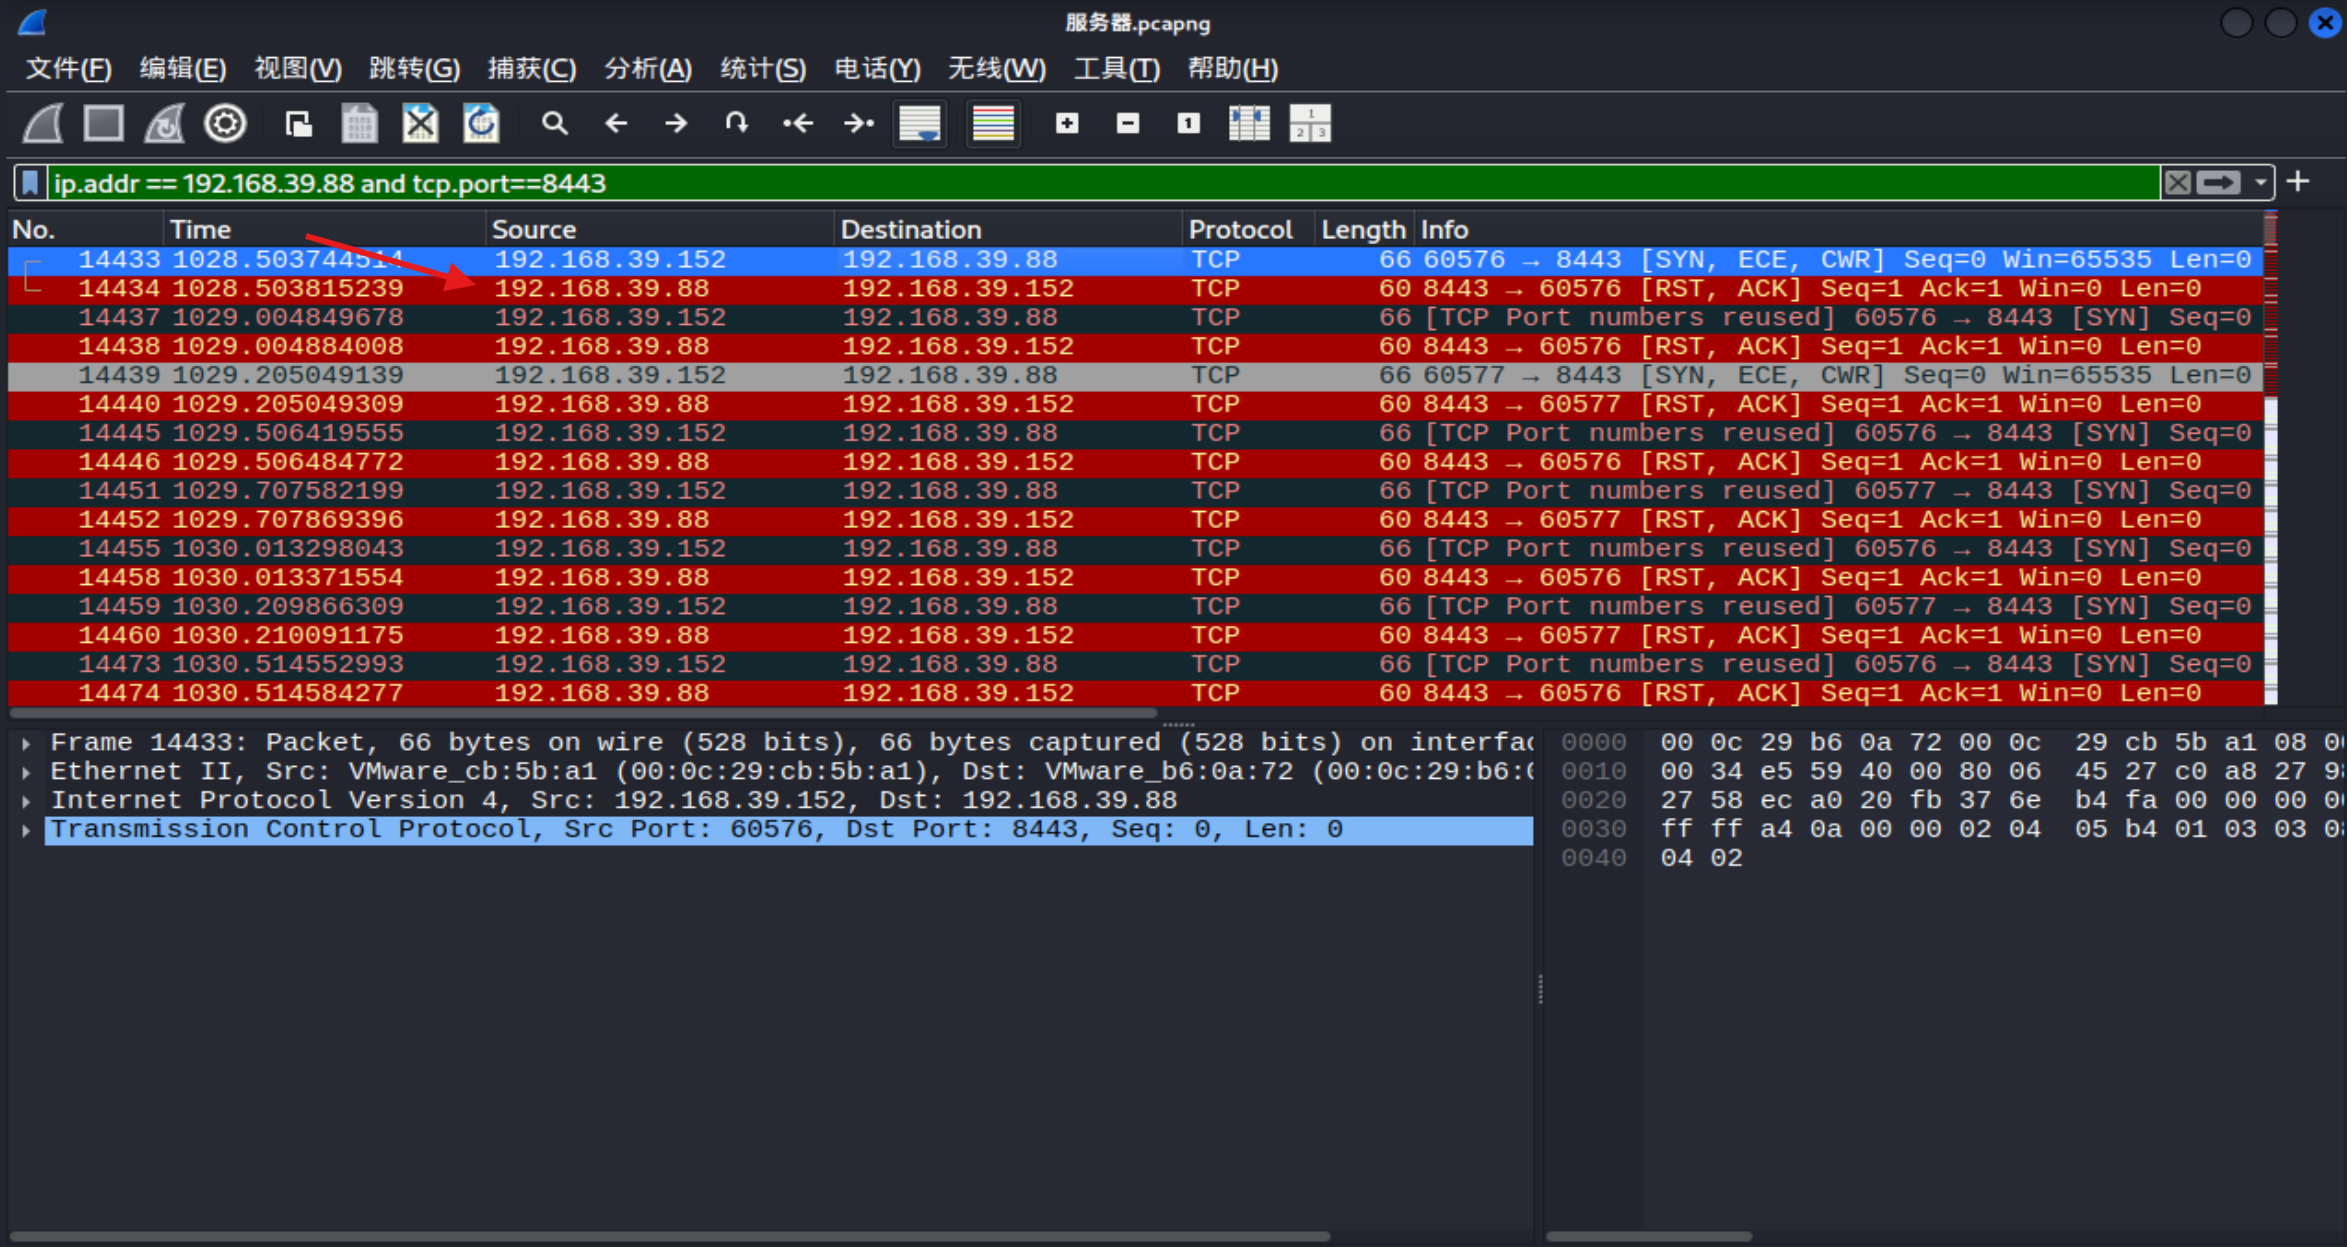Open the 捕获(C) menu

(x=532, y=69)
